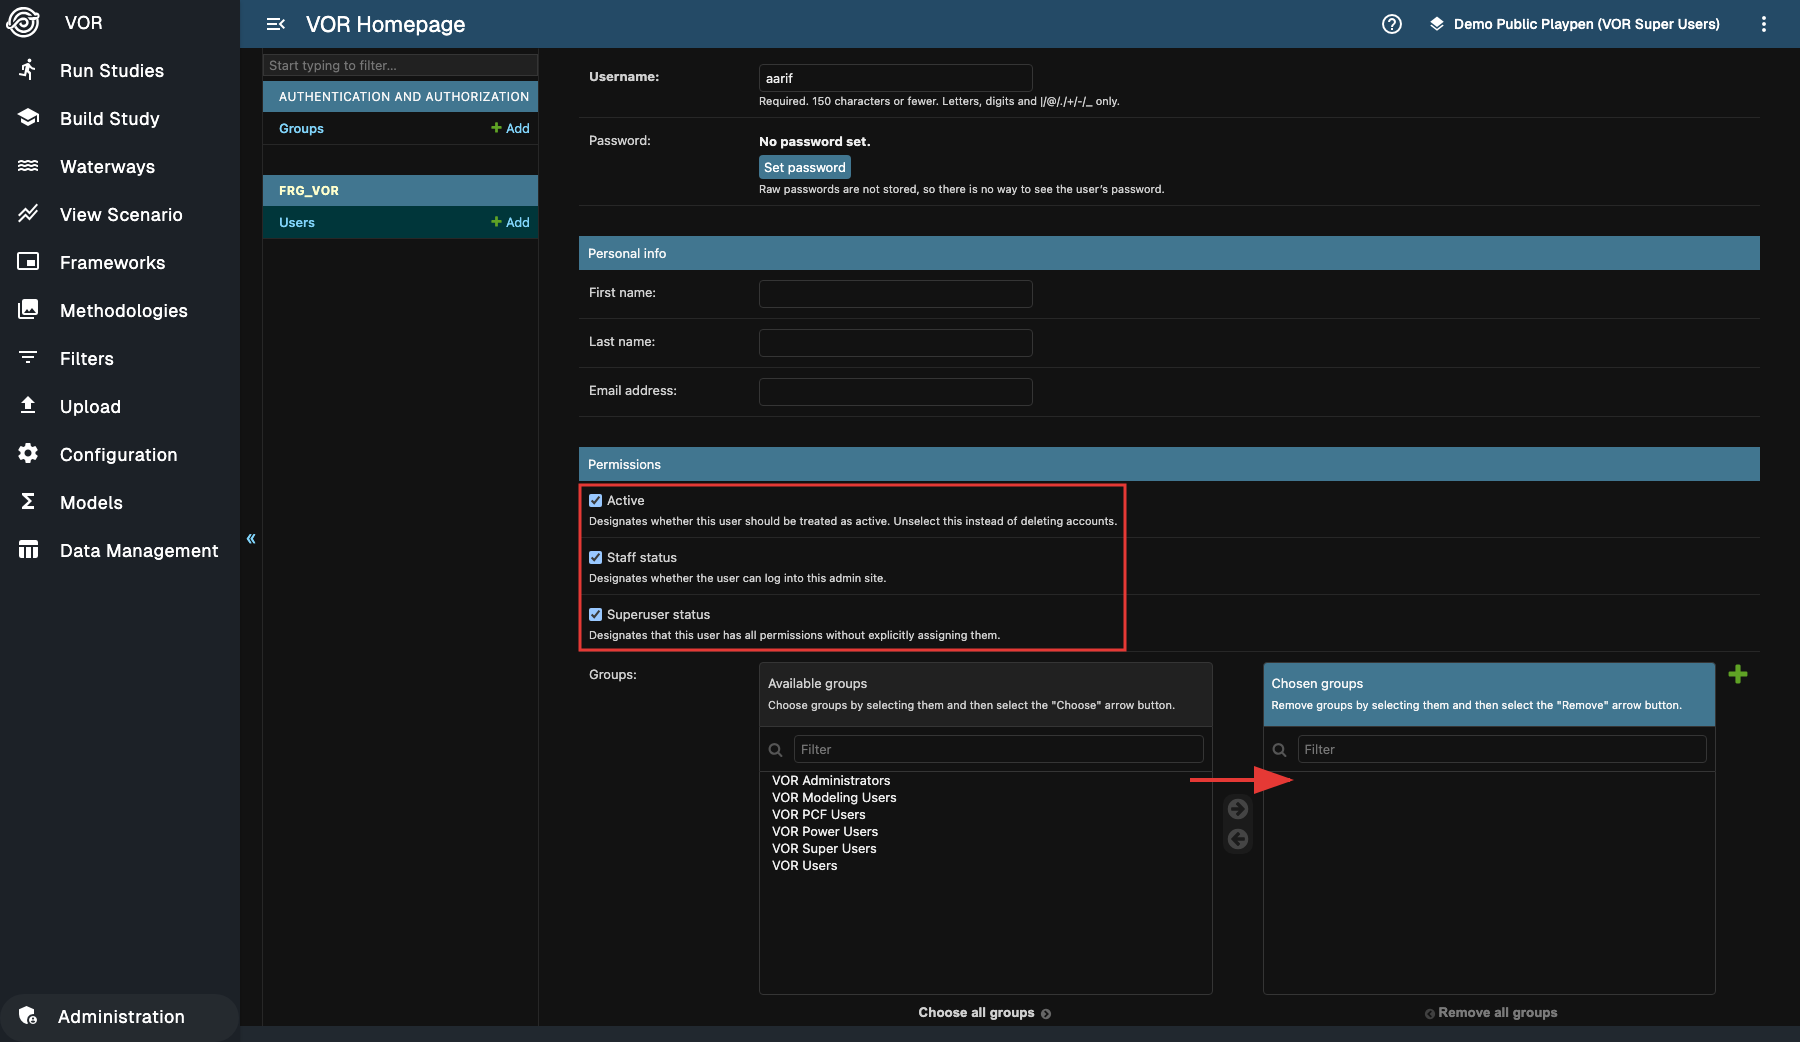The width and height of the screenshot is (1800, 1042).
Task: Open Data Management in the sidebar
Action: coord(138,551)
